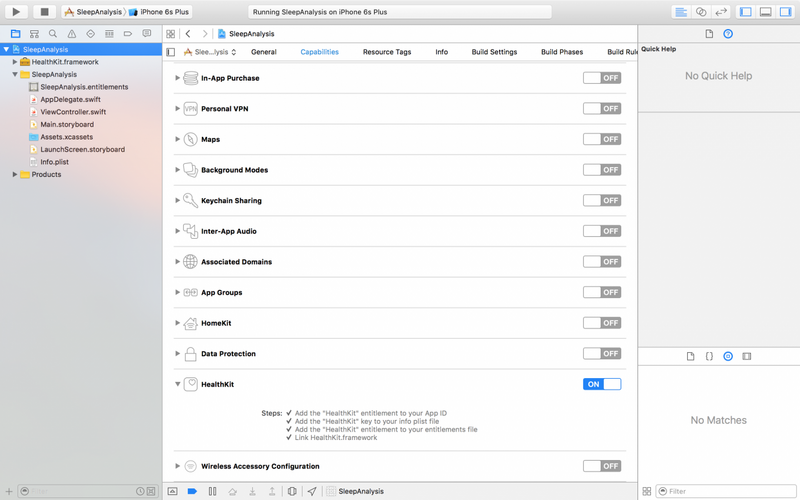This screenshot has width=800, height=500.
Task: Open the Project navigator folder icon
Action: 15,34
